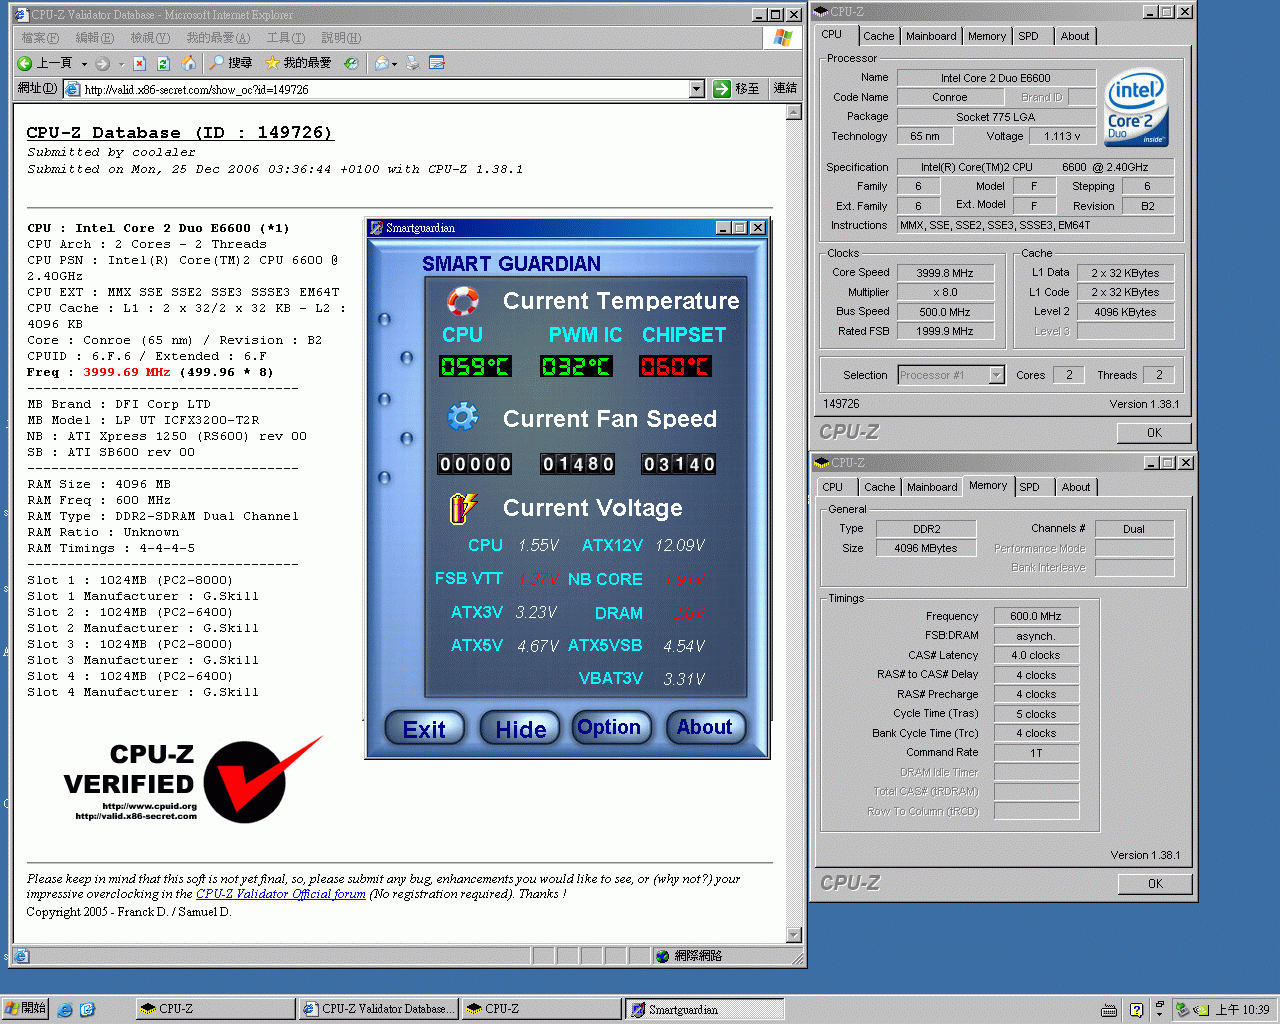The height and width of the screenshot is (1024, 1280).
Task: Click the gear Current Fan Speed icon
Action: [463, 417]
